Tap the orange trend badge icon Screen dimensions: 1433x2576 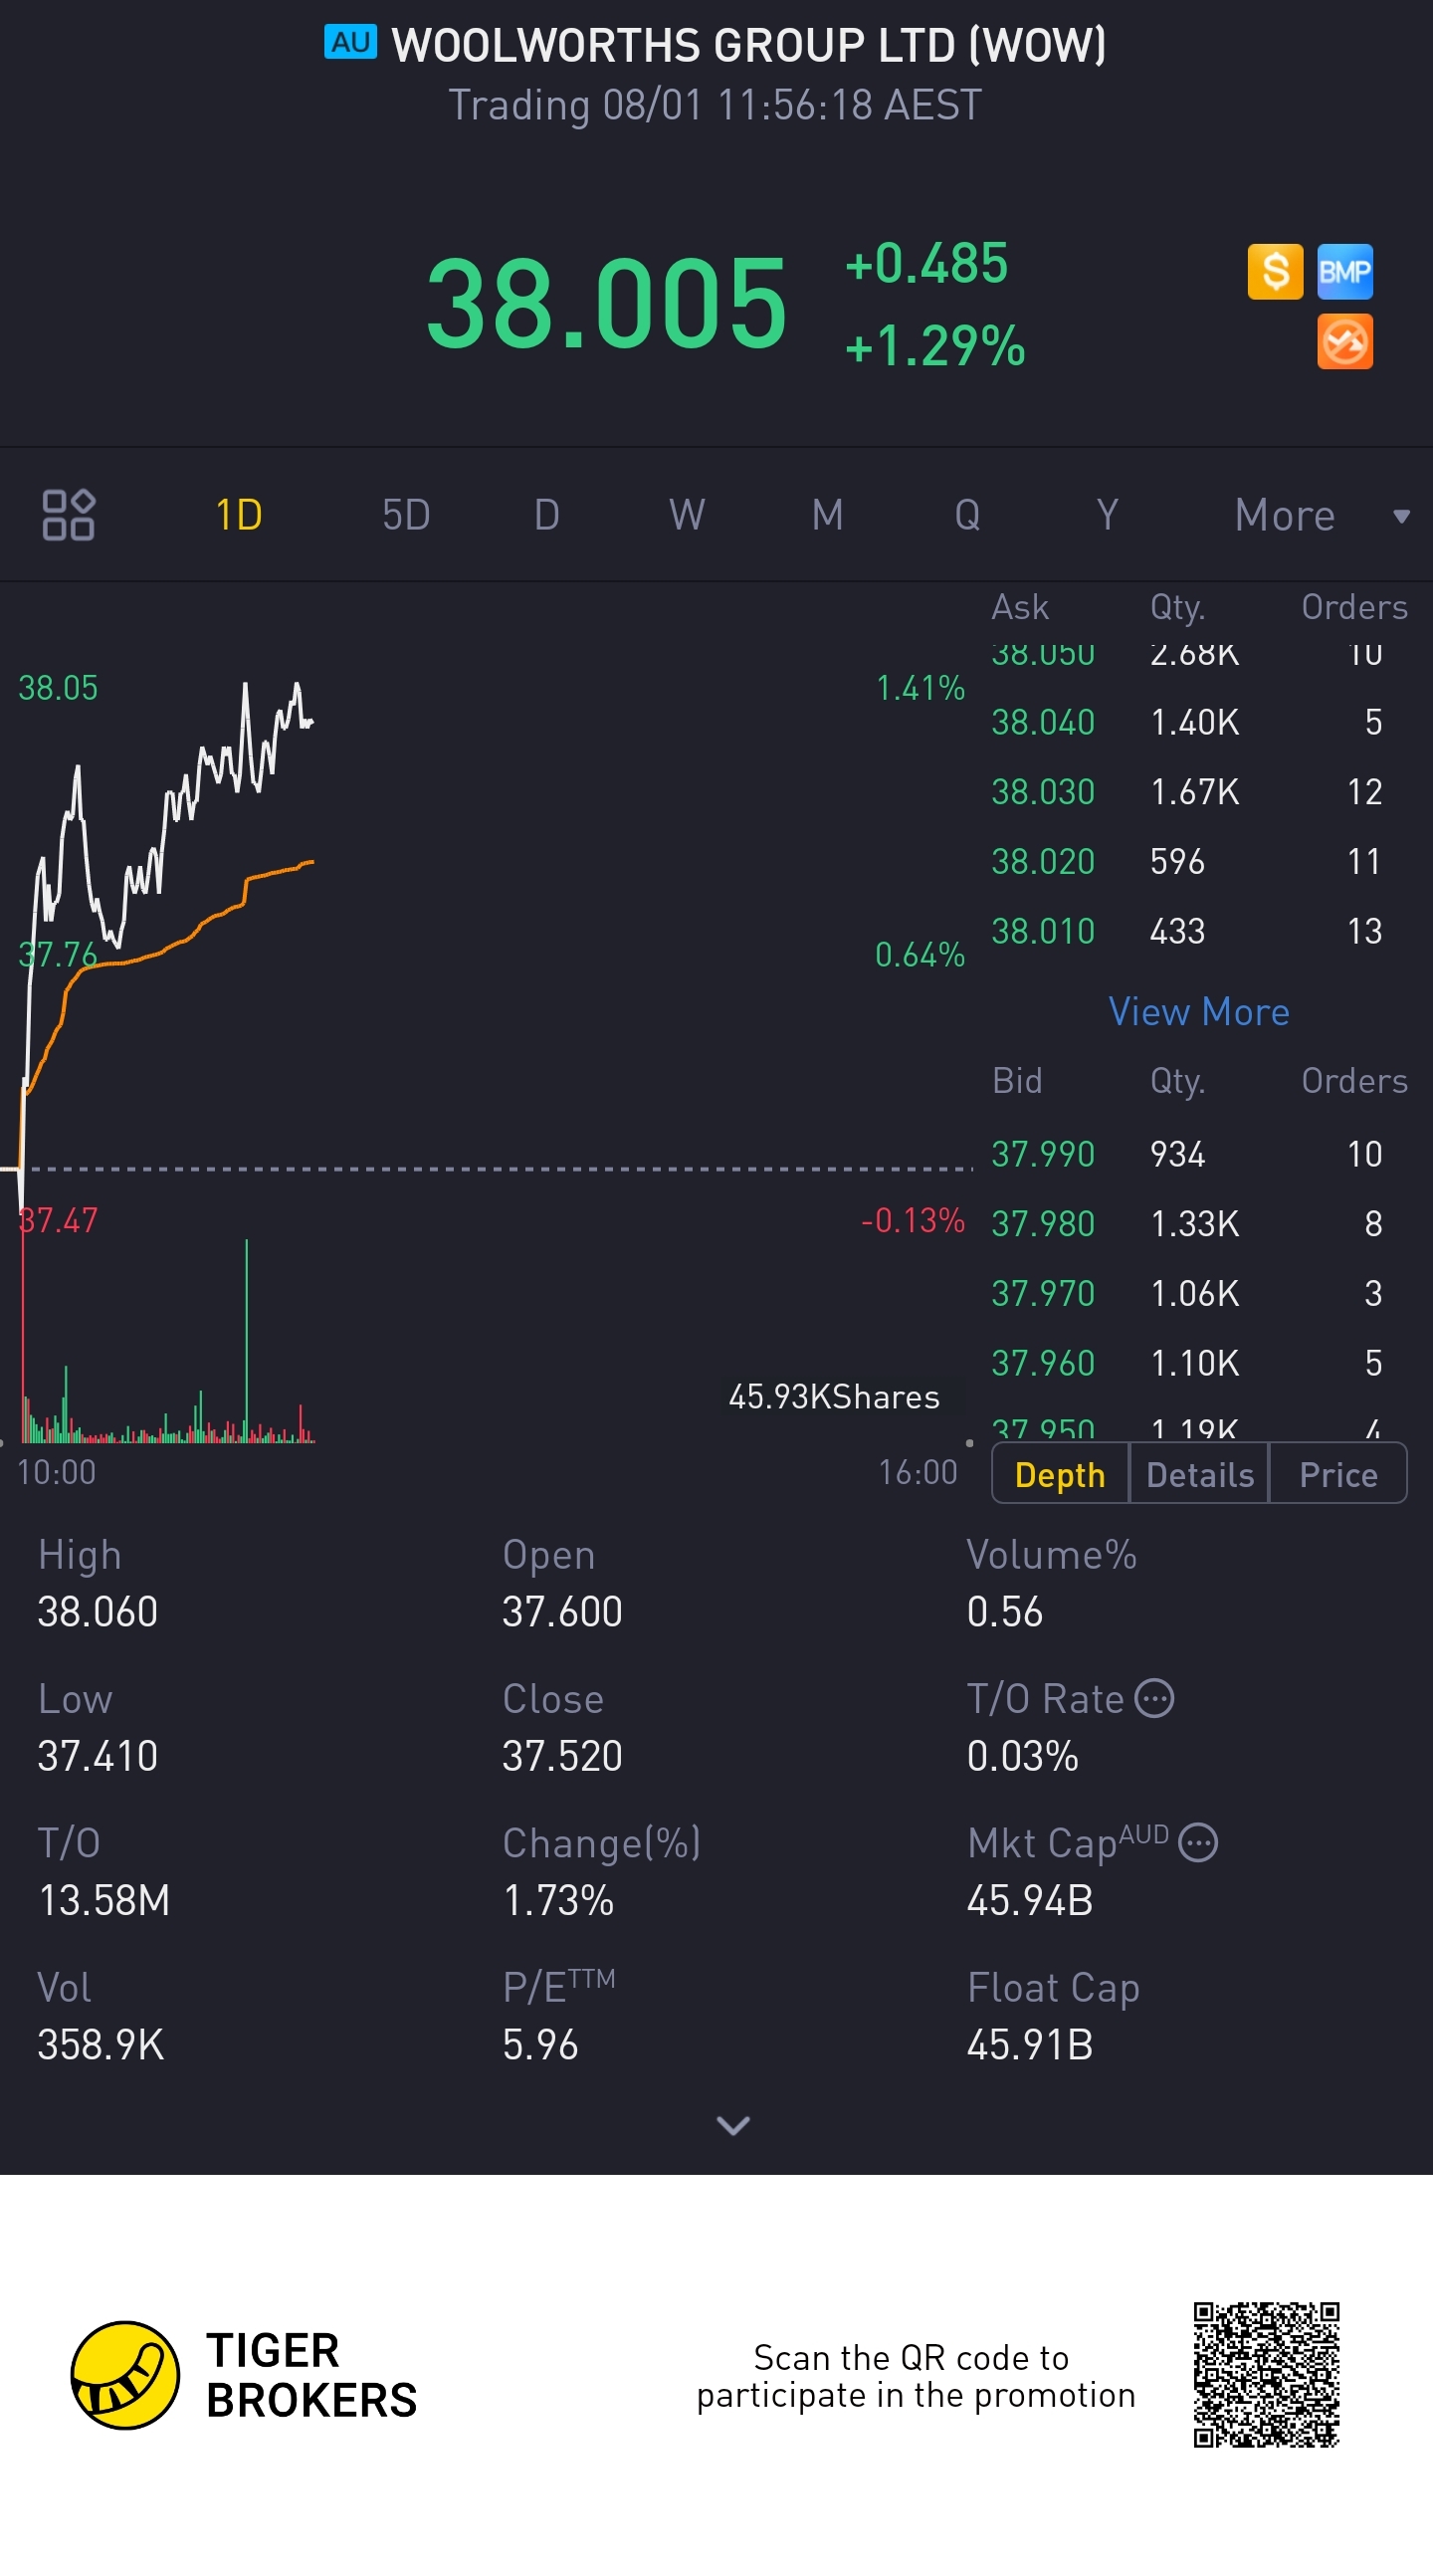(1344, 342)
